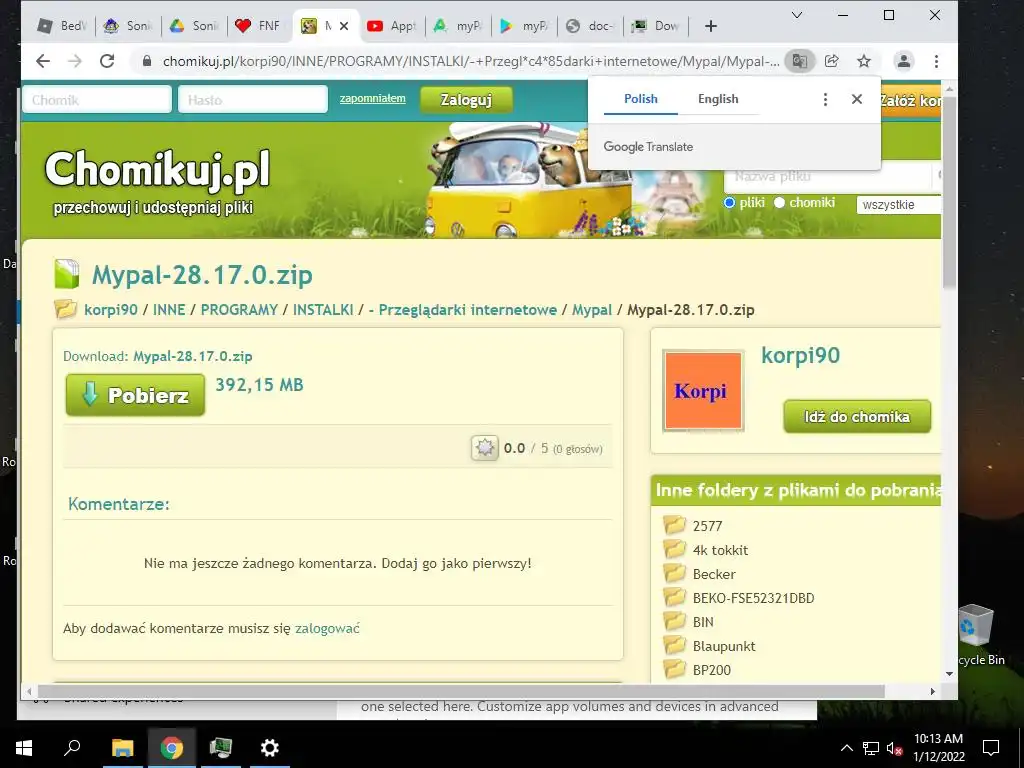Open Settings gear in taskbar

(269, 748)
